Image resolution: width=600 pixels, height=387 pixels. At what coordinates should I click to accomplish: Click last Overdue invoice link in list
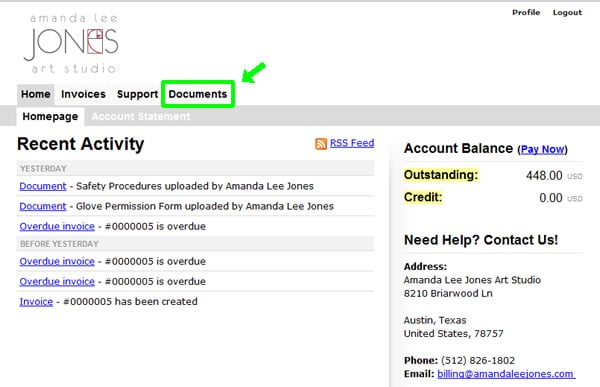pos(57,281)
